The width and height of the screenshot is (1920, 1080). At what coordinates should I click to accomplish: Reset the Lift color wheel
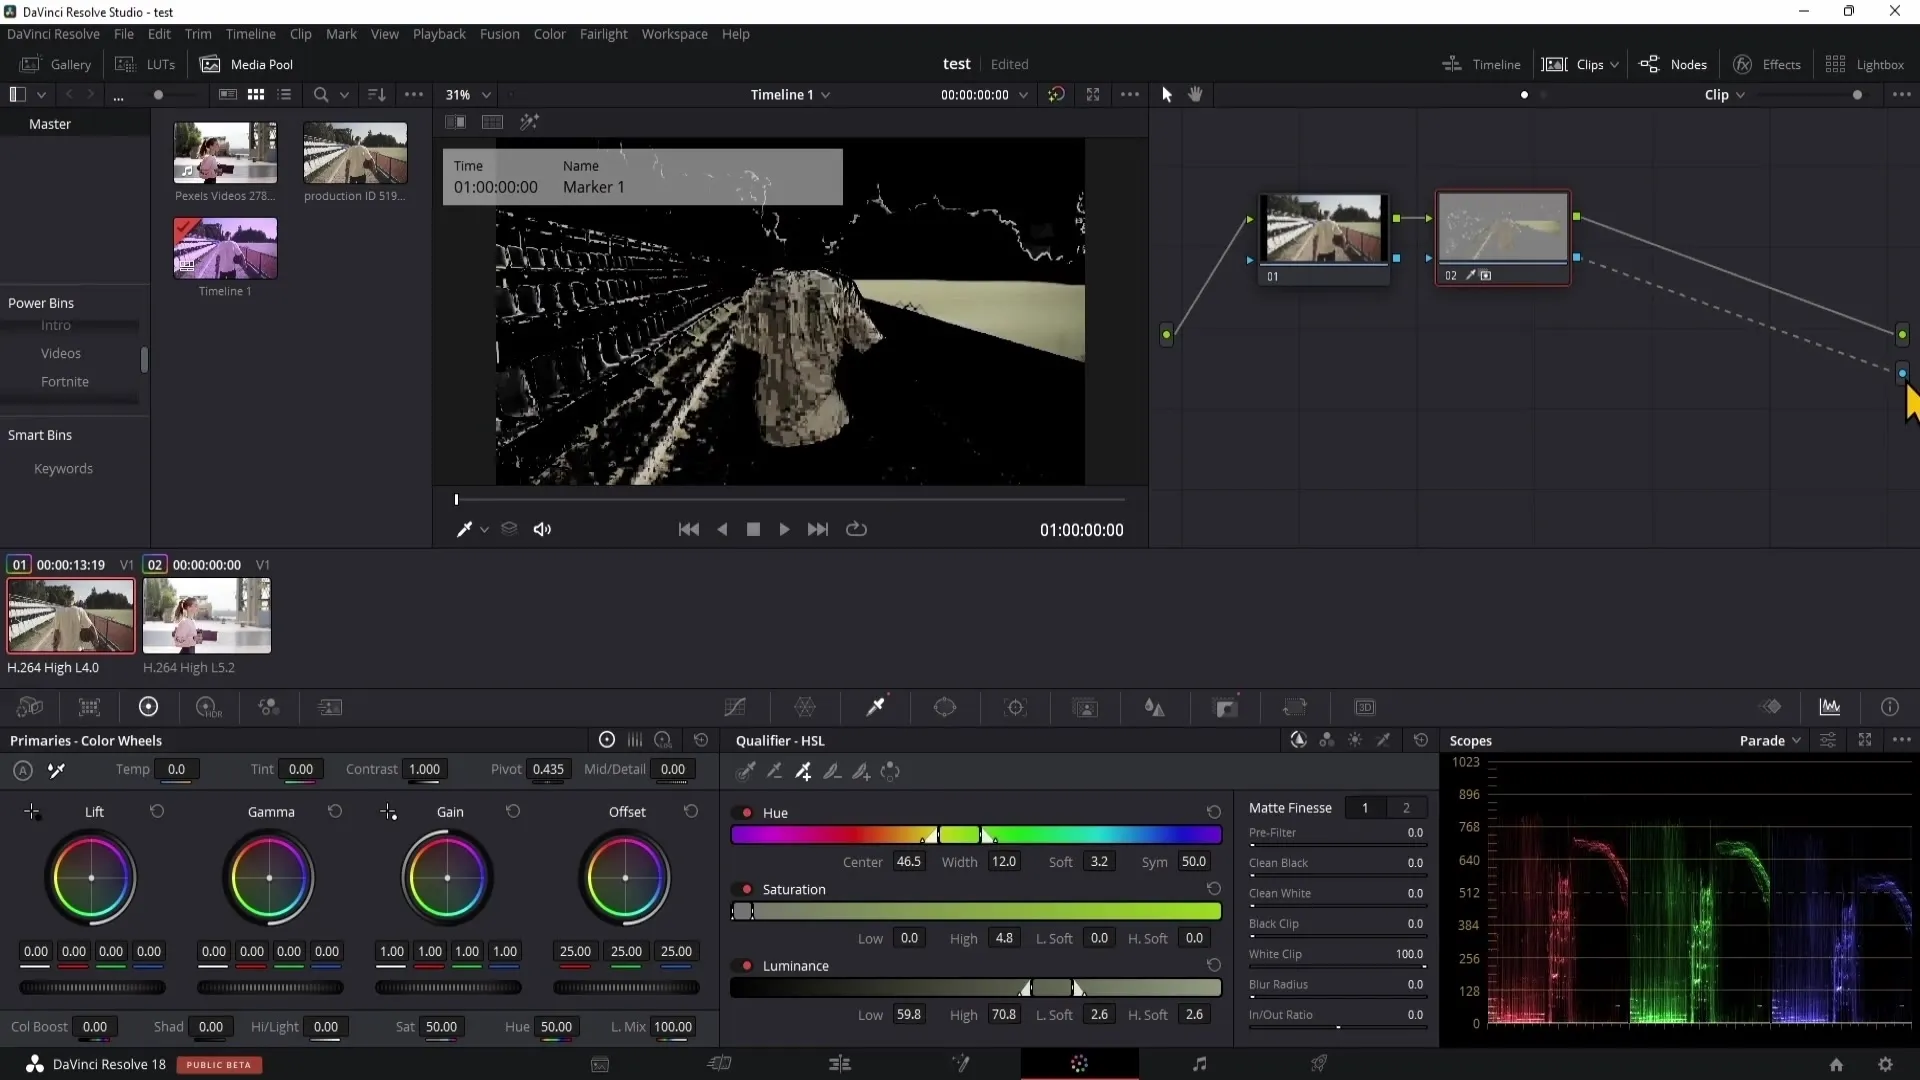point(157,811)
